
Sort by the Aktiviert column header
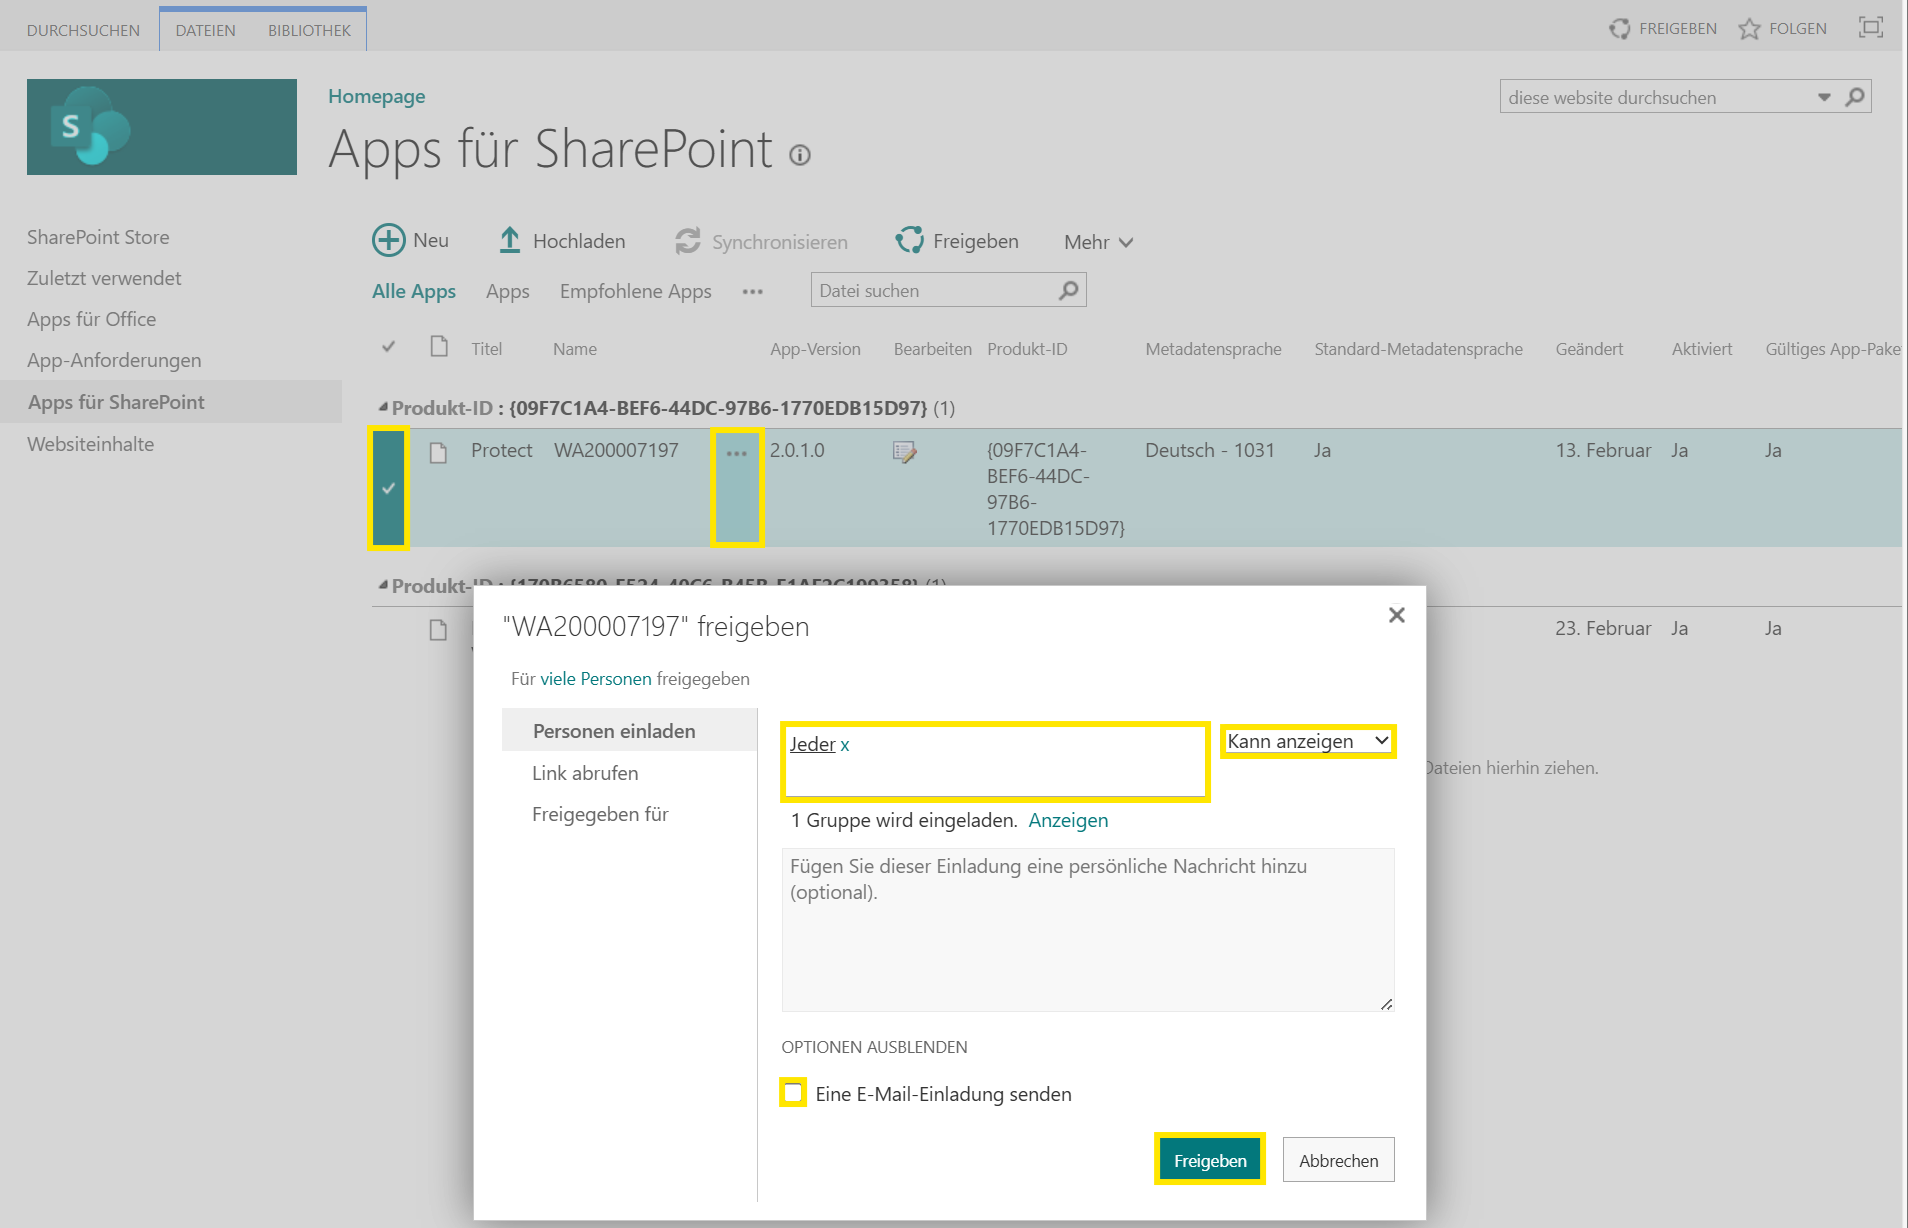click(1702, 349)
